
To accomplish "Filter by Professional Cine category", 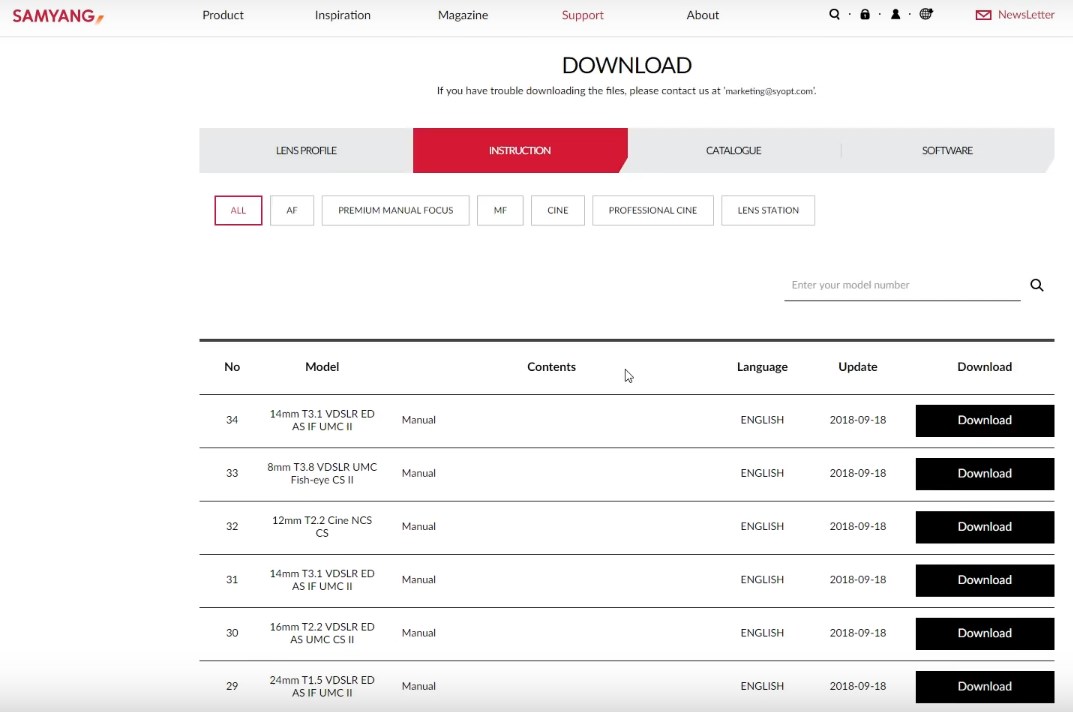I will [x=652, y=210].
